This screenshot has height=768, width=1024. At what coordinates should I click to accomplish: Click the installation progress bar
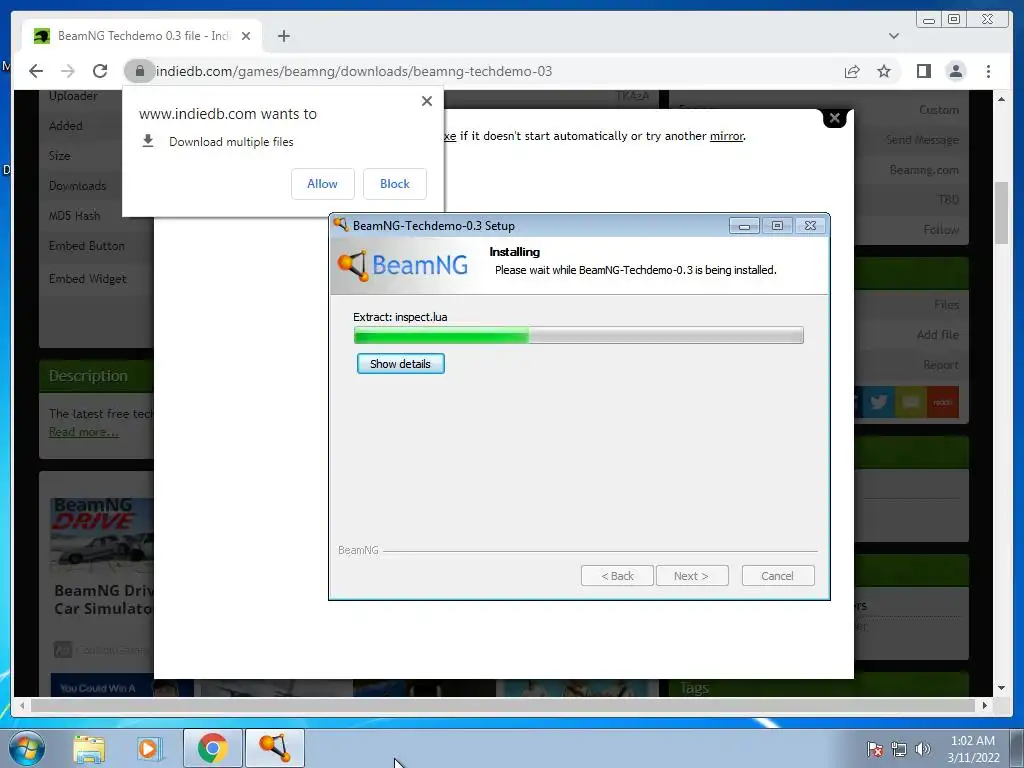click(x=579, y=335)
